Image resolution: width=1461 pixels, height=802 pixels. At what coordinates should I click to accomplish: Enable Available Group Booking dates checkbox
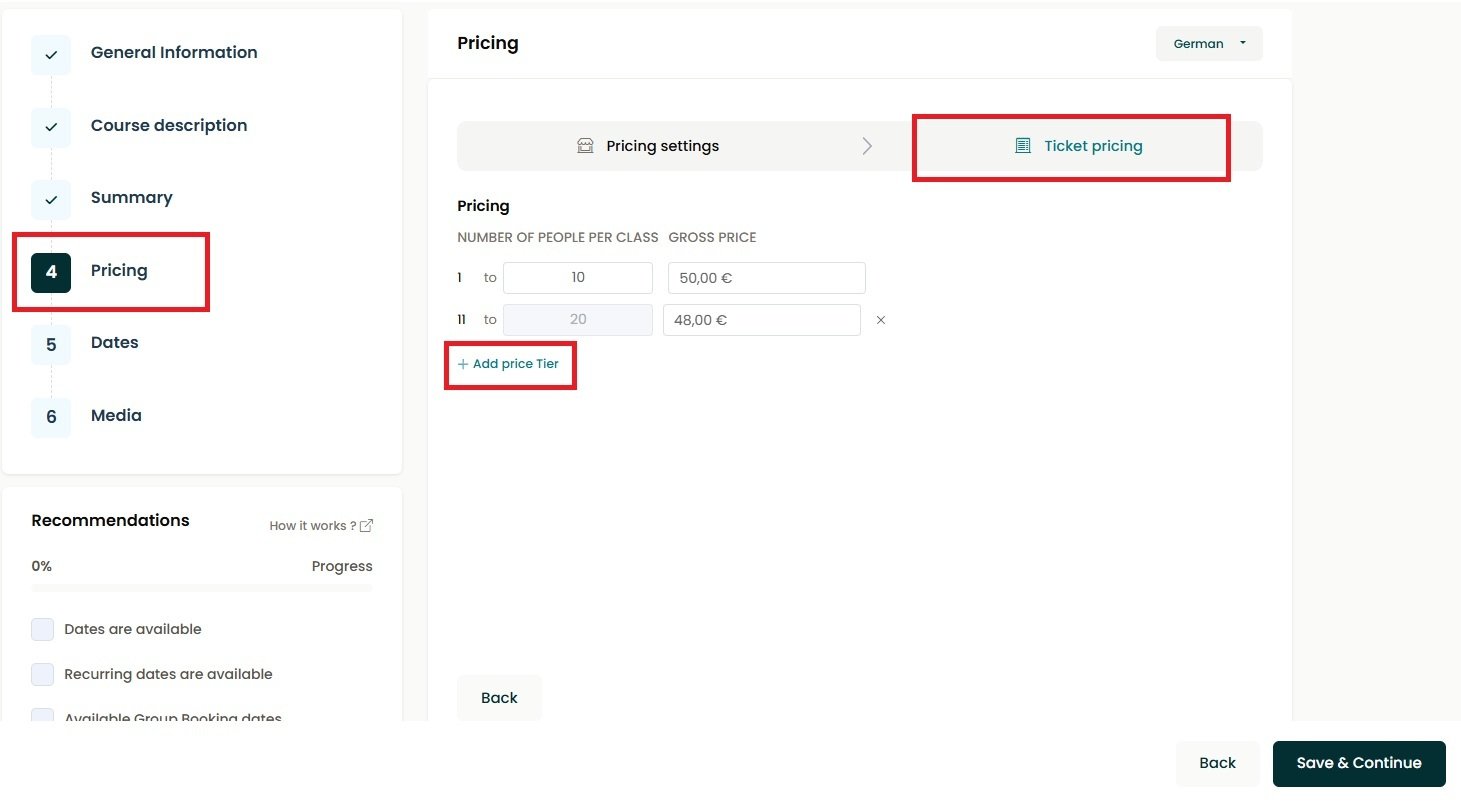(x=42, y=716)
